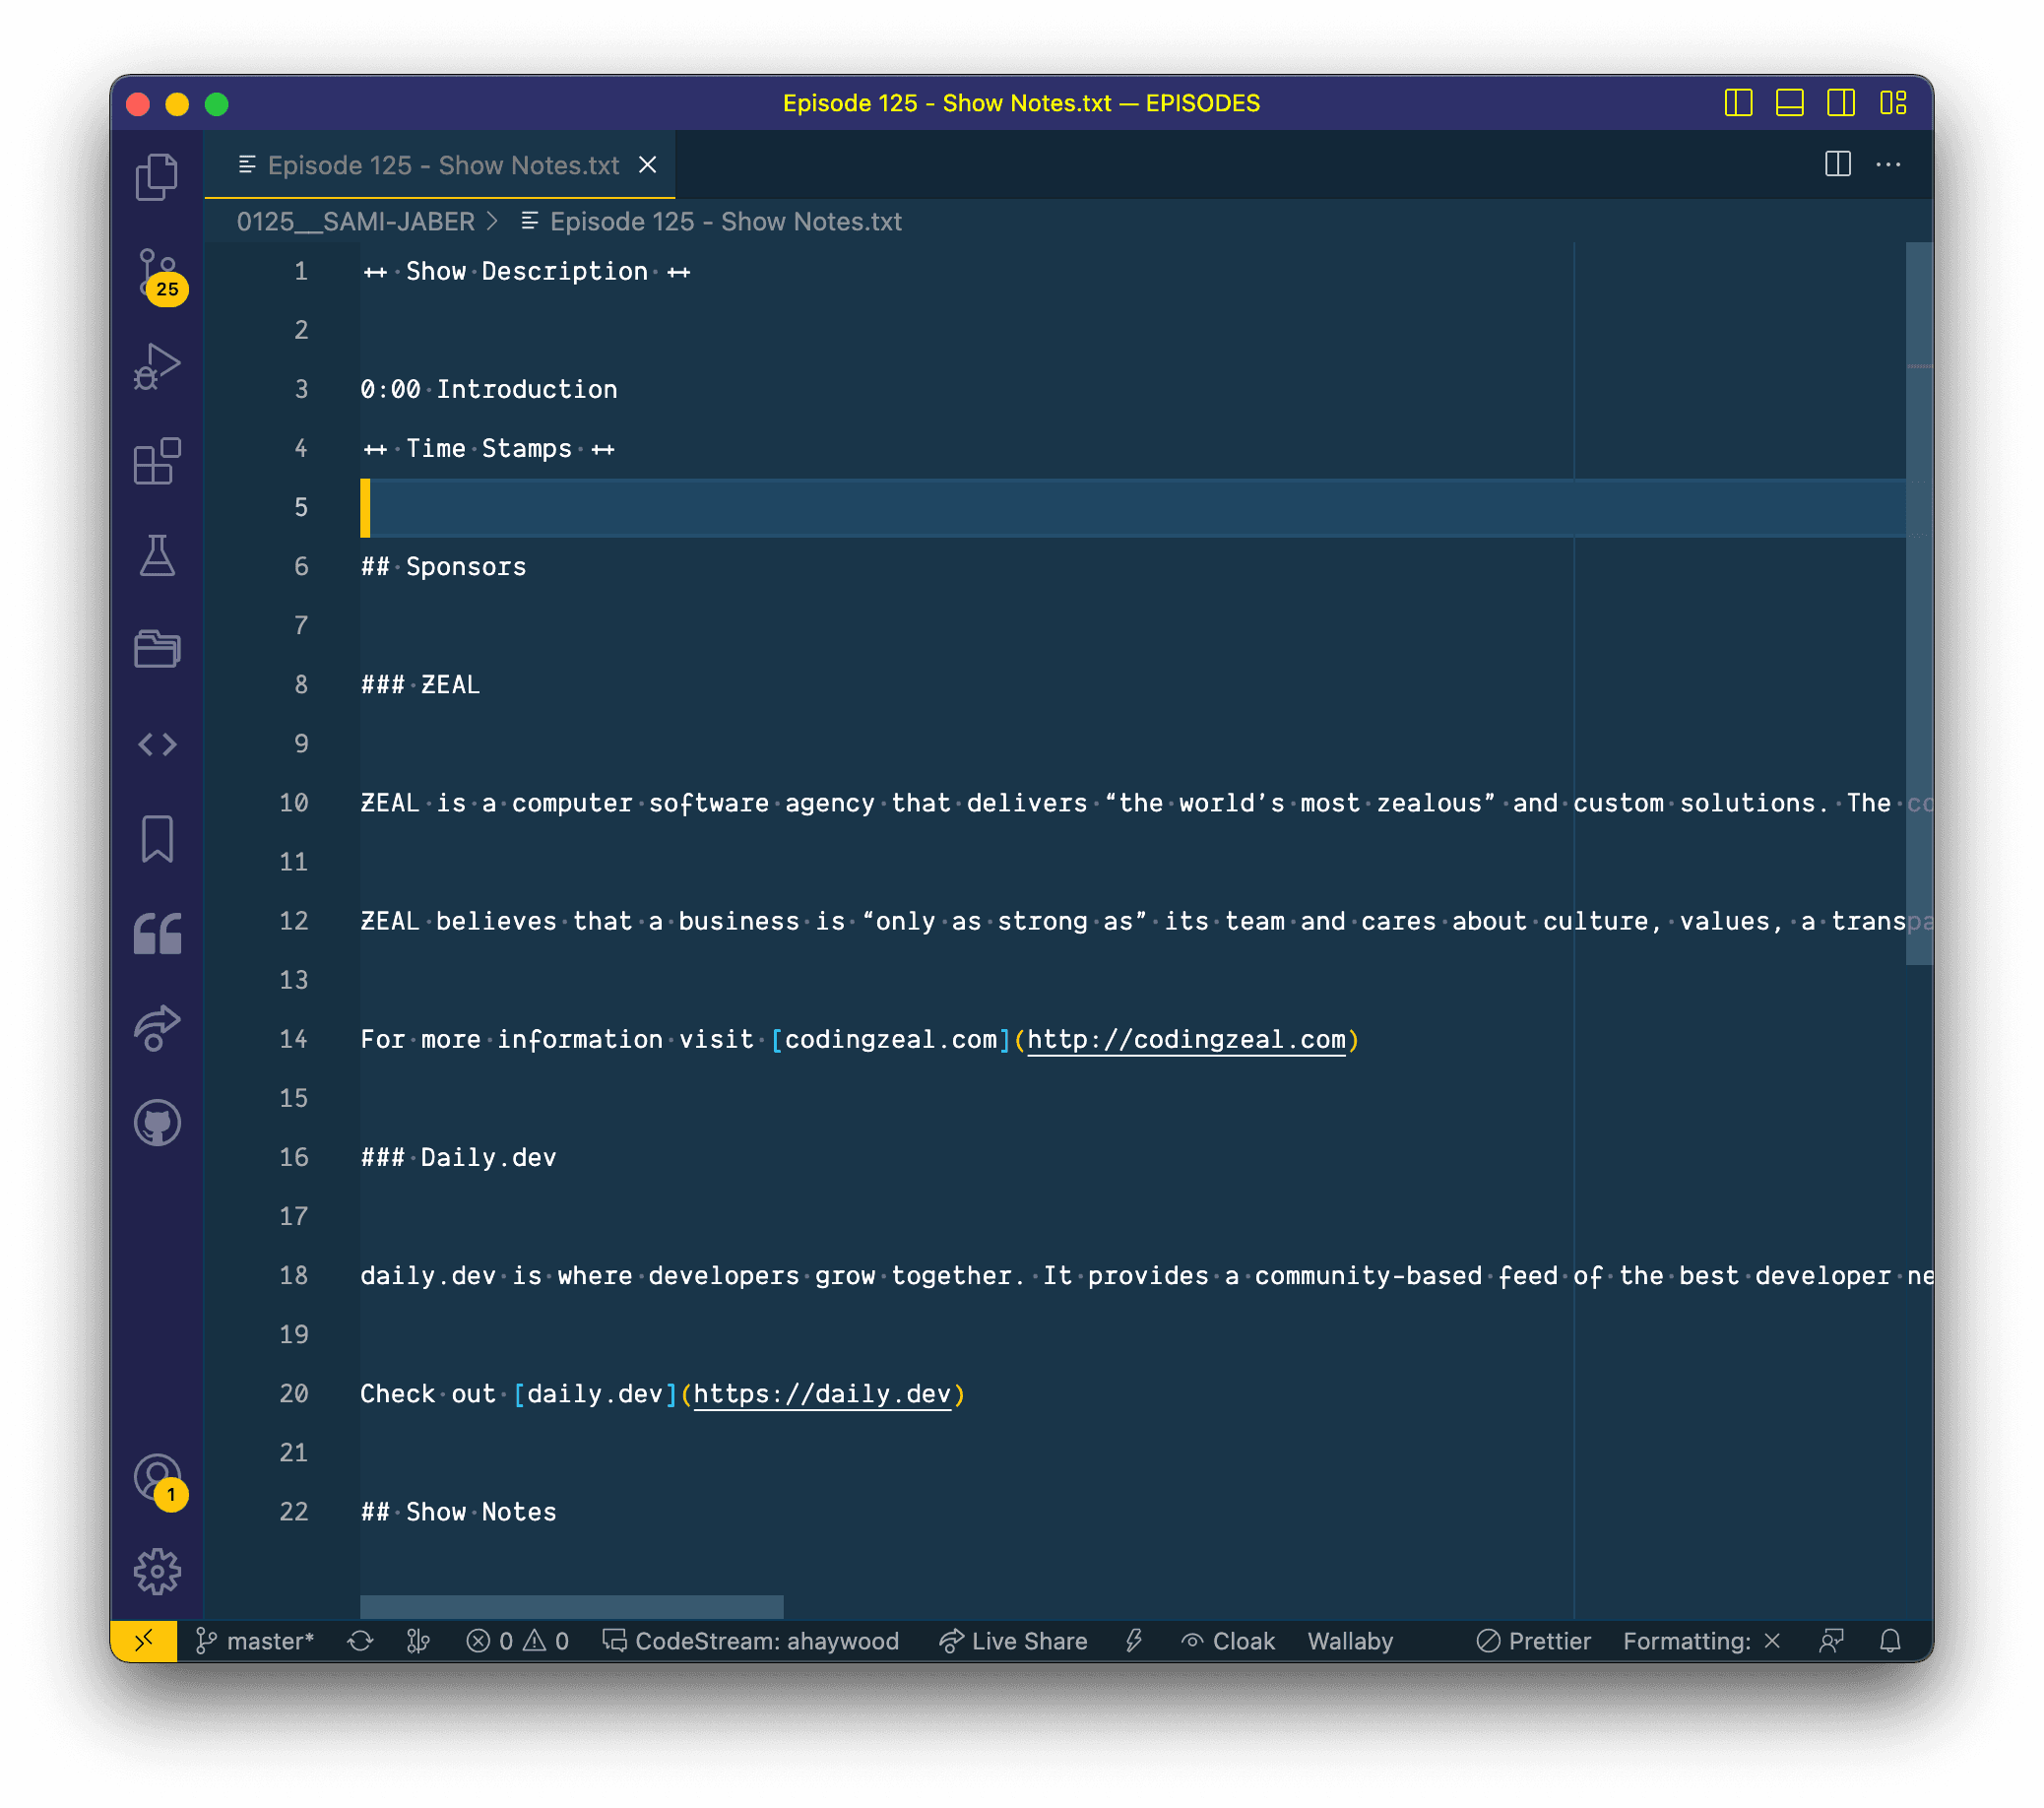Viewport: 2044px width, 1808px height.
Task: Select the Episode 125 - Show Notes.txt tab
Action: point(440,165)
